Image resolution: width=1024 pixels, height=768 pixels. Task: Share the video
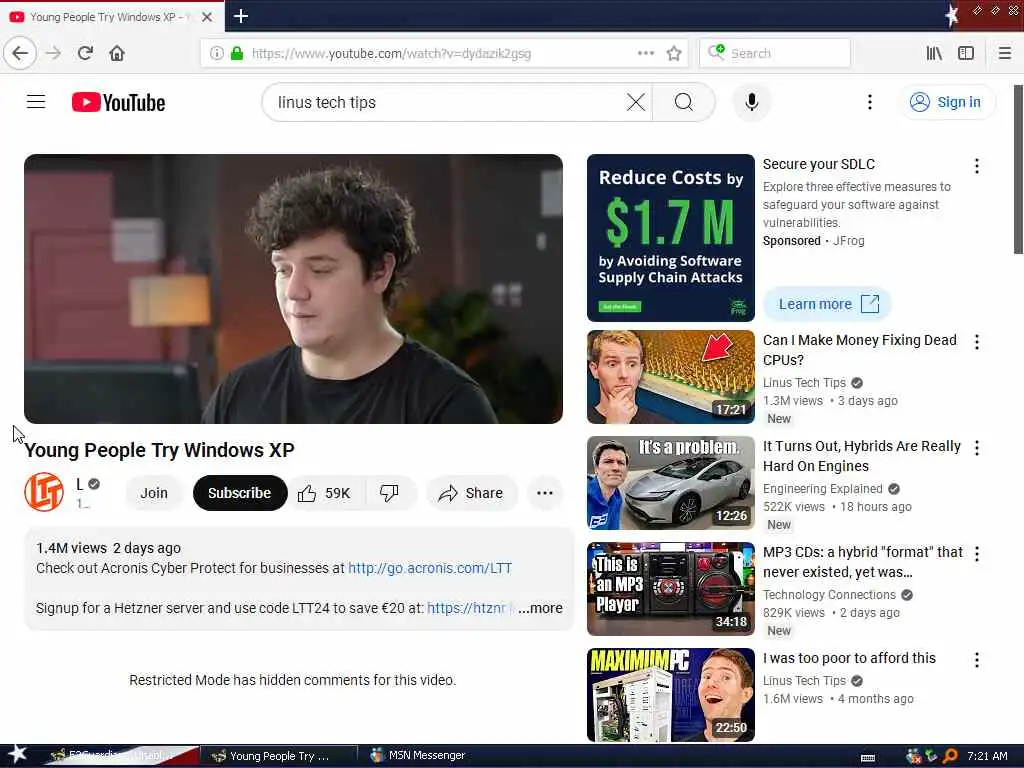471,493
